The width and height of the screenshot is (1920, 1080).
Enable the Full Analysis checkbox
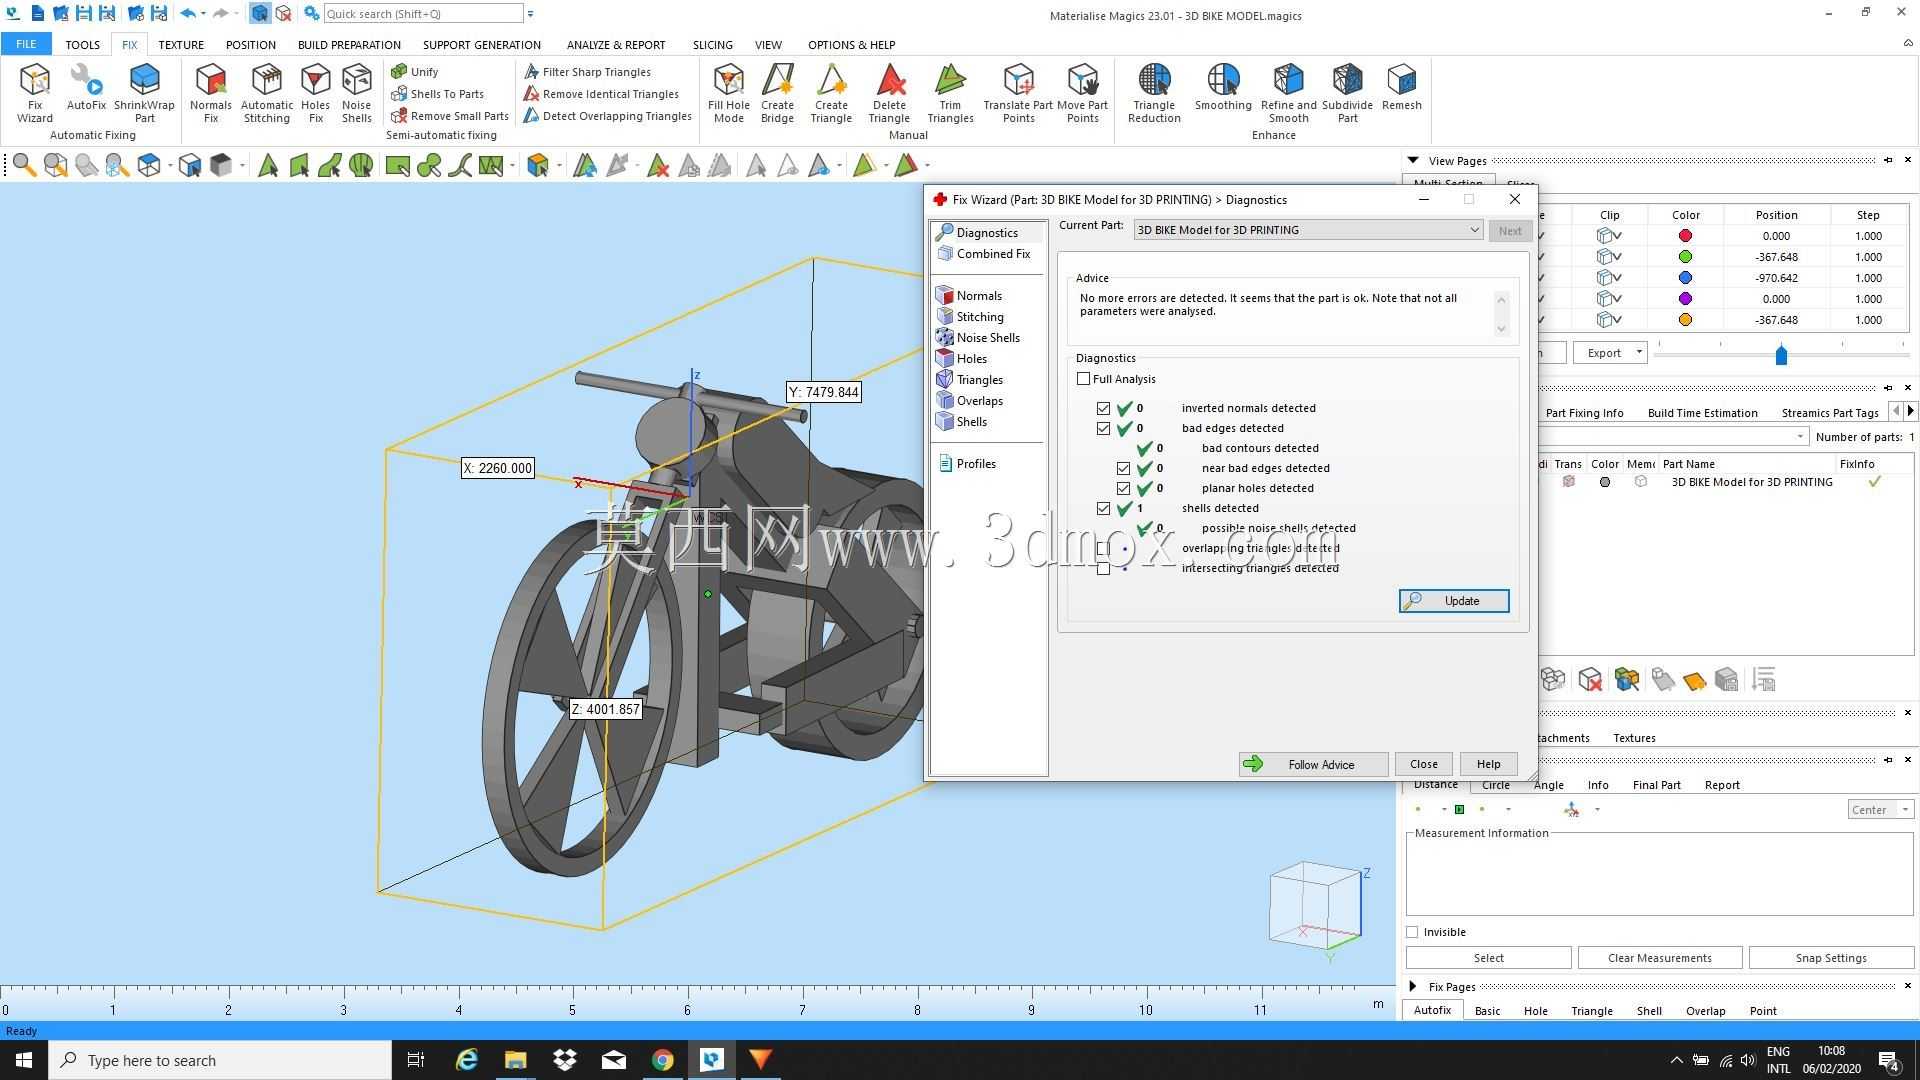pyautogui.click(x=1083, y=379)
